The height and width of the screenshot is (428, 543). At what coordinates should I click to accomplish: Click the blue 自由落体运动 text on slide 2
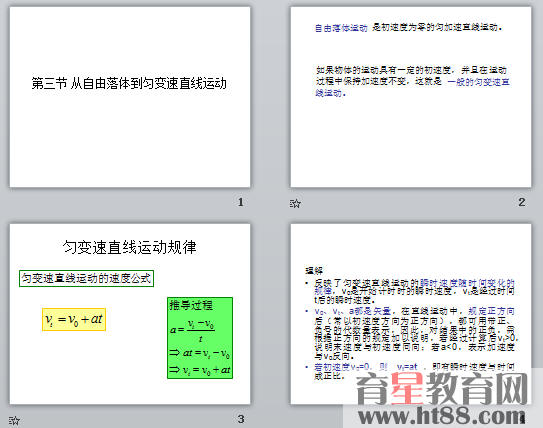point(341,28)
